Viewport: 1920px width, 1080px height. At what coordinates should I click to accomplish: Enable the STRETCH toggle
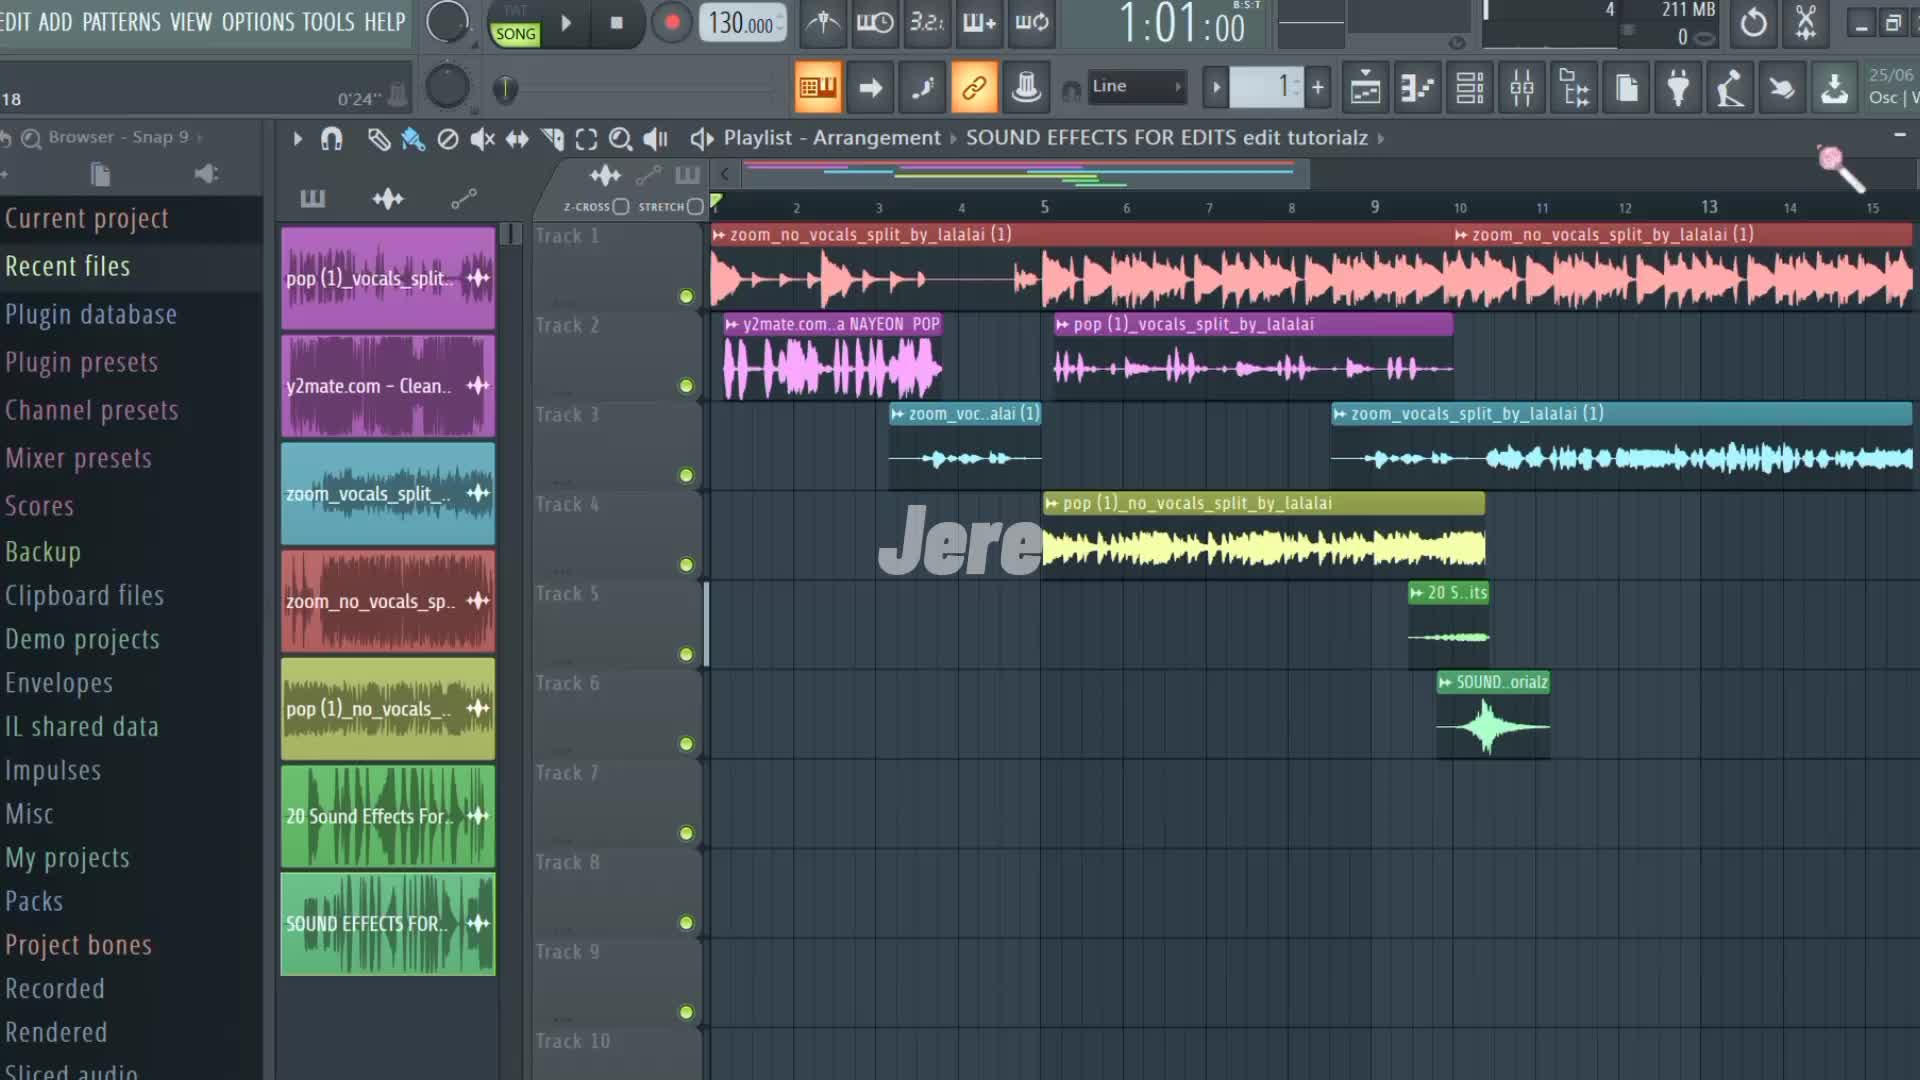pyautogui.click(x=695, y=206)
